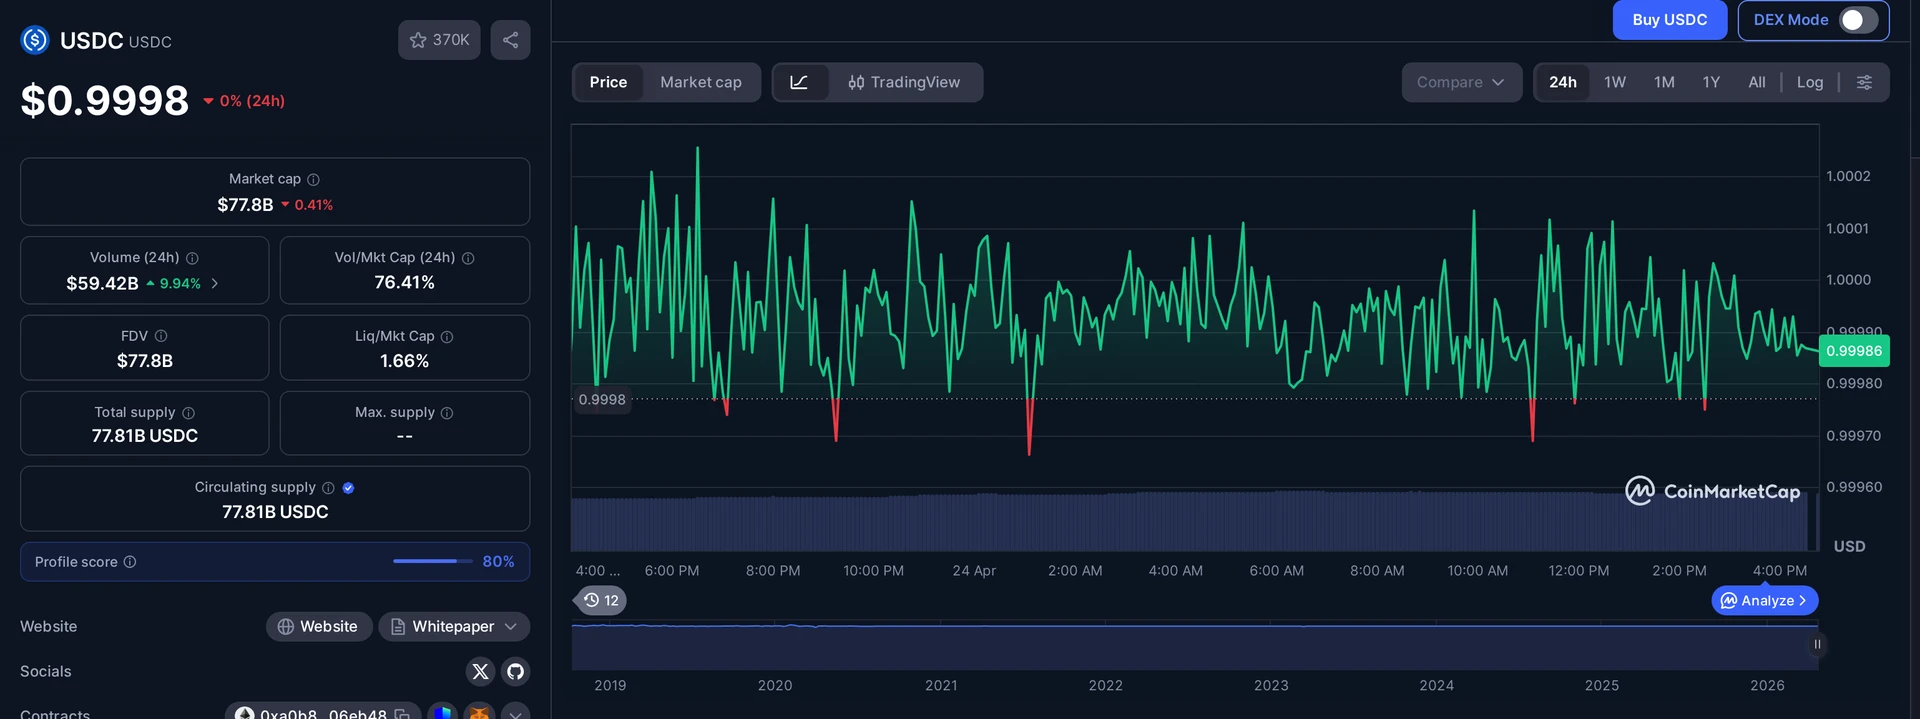The height and width of the screenshot is (719, 1920).
Task: Click the 0.99986 current price label
Action: pyautogui.click(x=1854, y=351)
